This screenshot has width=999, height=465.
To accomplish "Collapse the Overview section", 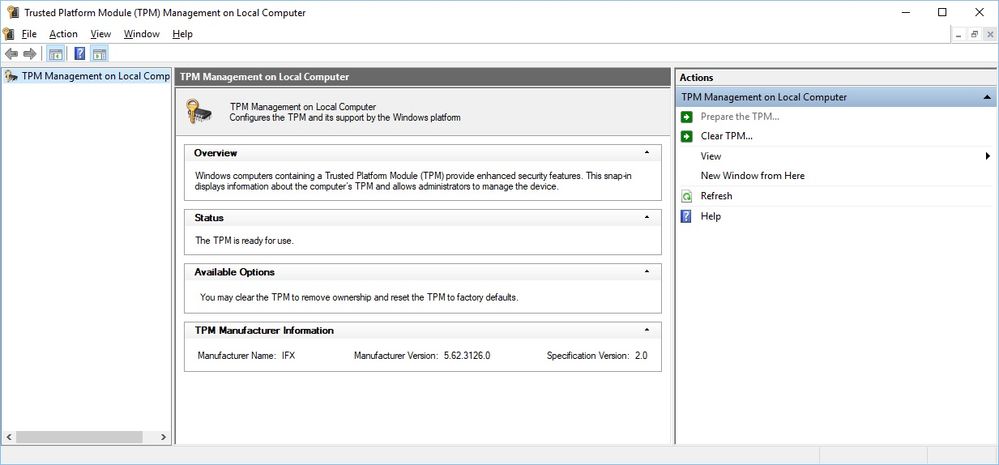I will point(647,153).
